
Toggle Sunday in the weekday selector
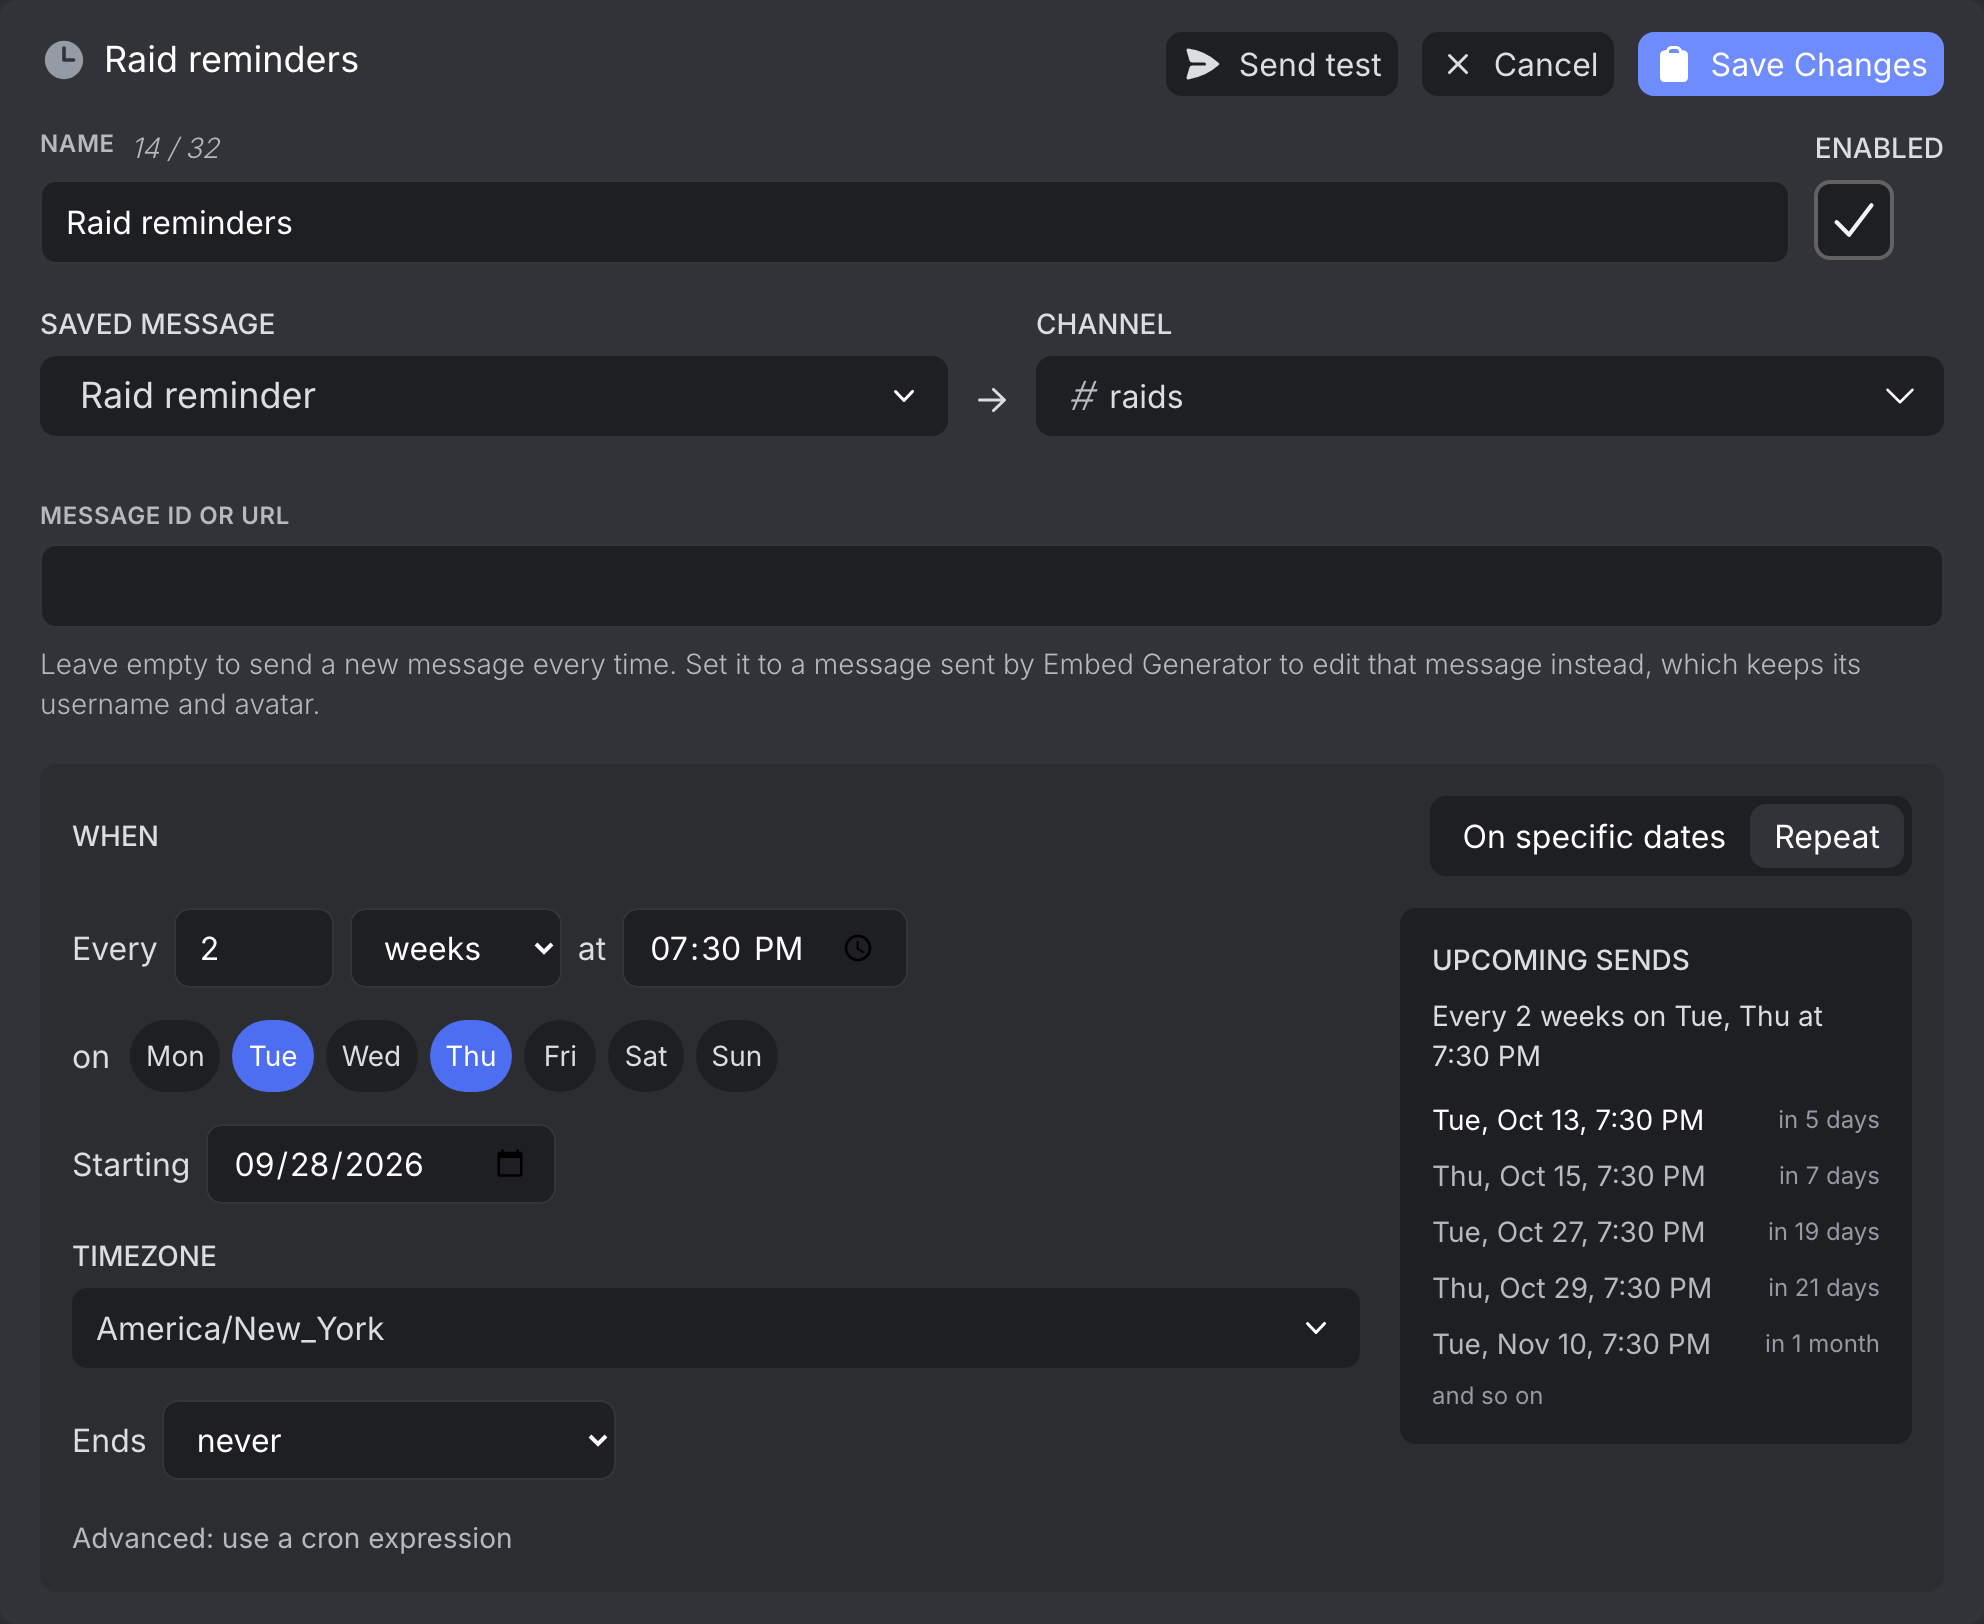tap(737, 1056)
